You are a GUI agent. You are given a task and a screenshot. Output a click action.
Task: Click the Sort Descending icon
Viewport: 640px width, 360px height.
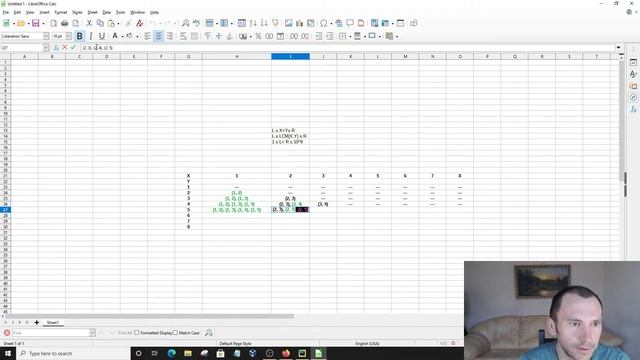[264, 23]
